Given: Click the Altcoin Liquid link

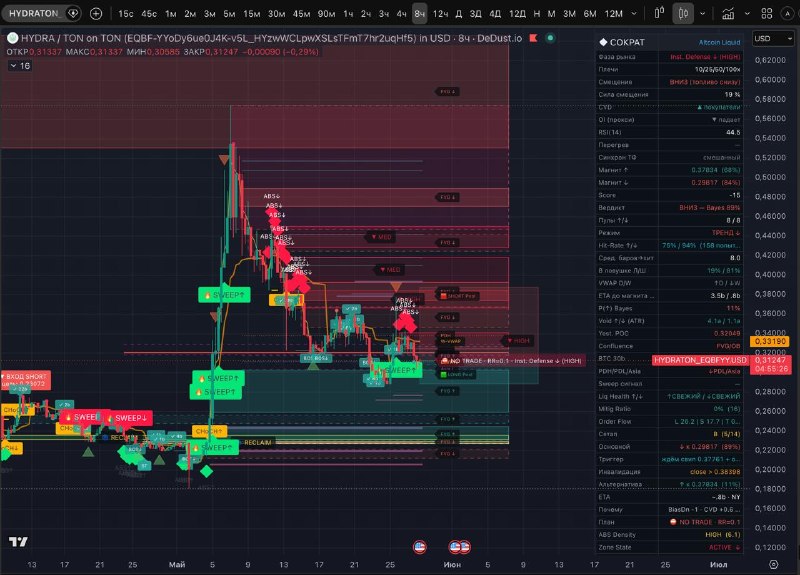Looking at the screenshot, I should [719, 42].
